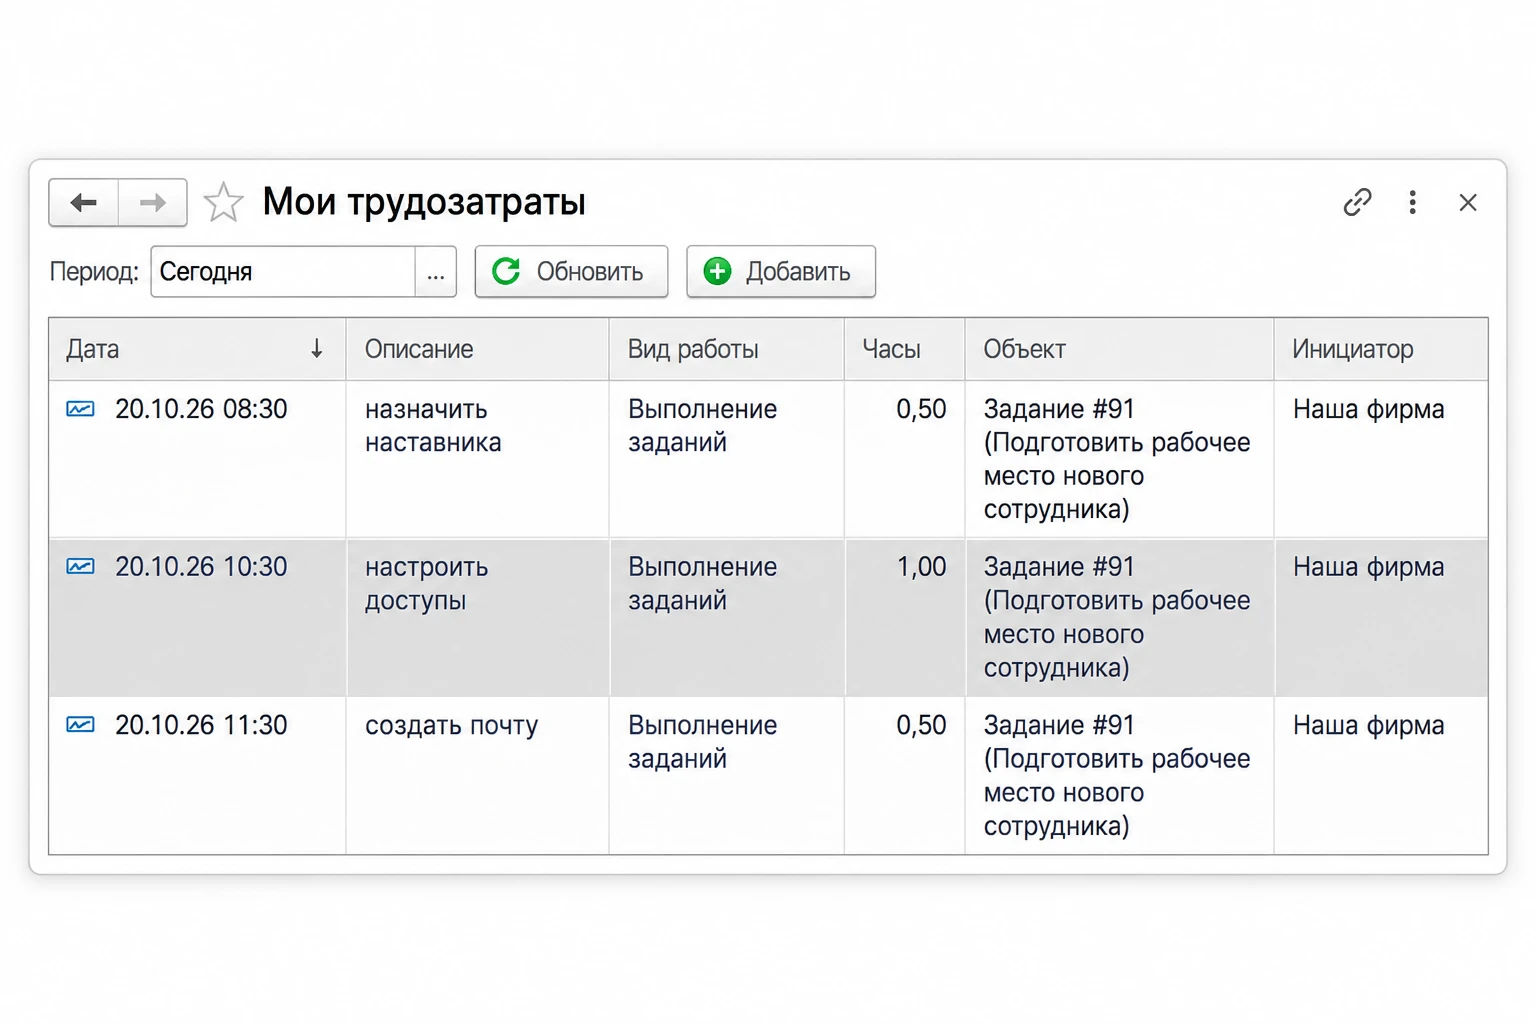This screenshot has height=1024, width=1536.
Task: Open period chooser with the ellipsis button
Action: 436,272
